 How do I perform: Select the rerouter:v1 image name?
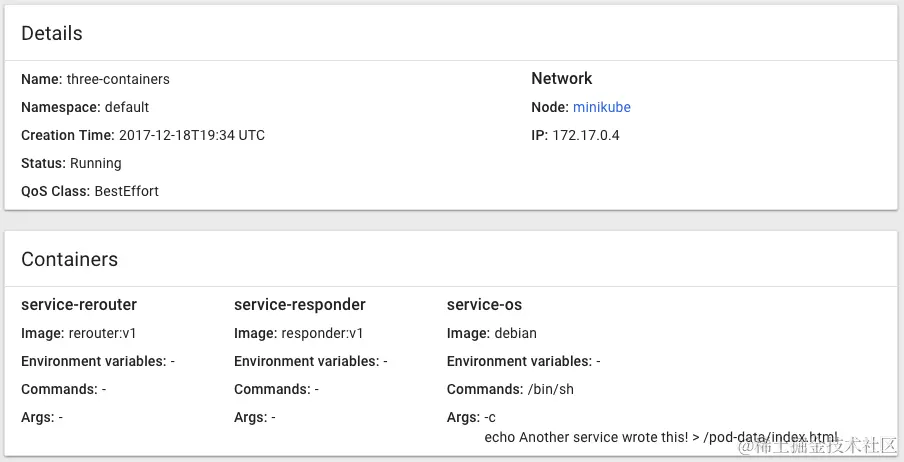(x=103, y=333)
